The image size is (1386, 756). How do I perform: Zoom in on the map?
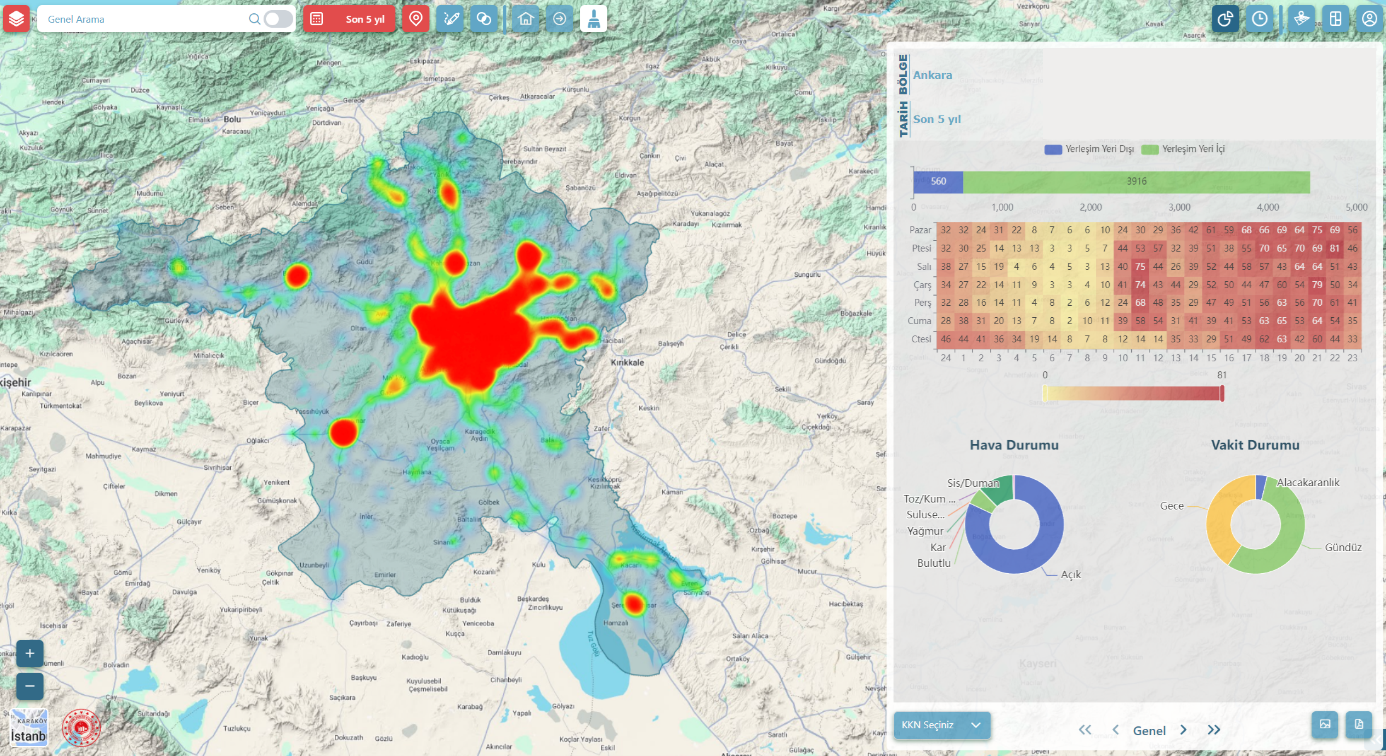click(30, 654)
